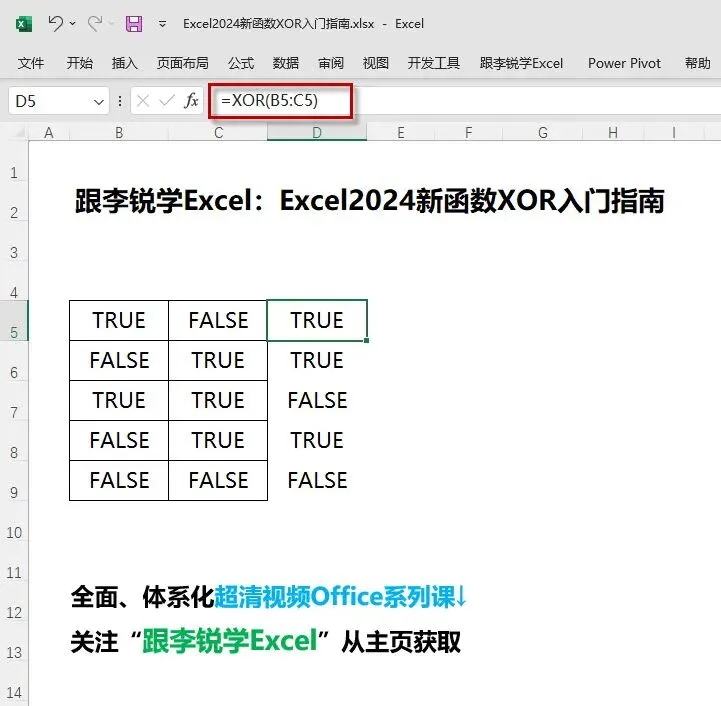Select column E header
This screenshot has height=706, width=721.
[401, 133]
